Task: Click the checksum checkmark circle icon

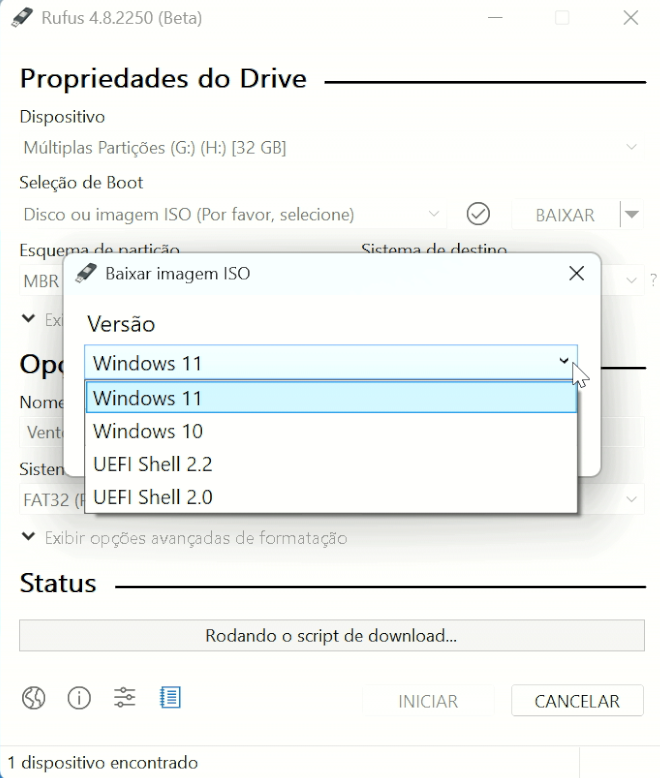Action: pos(478,214)
